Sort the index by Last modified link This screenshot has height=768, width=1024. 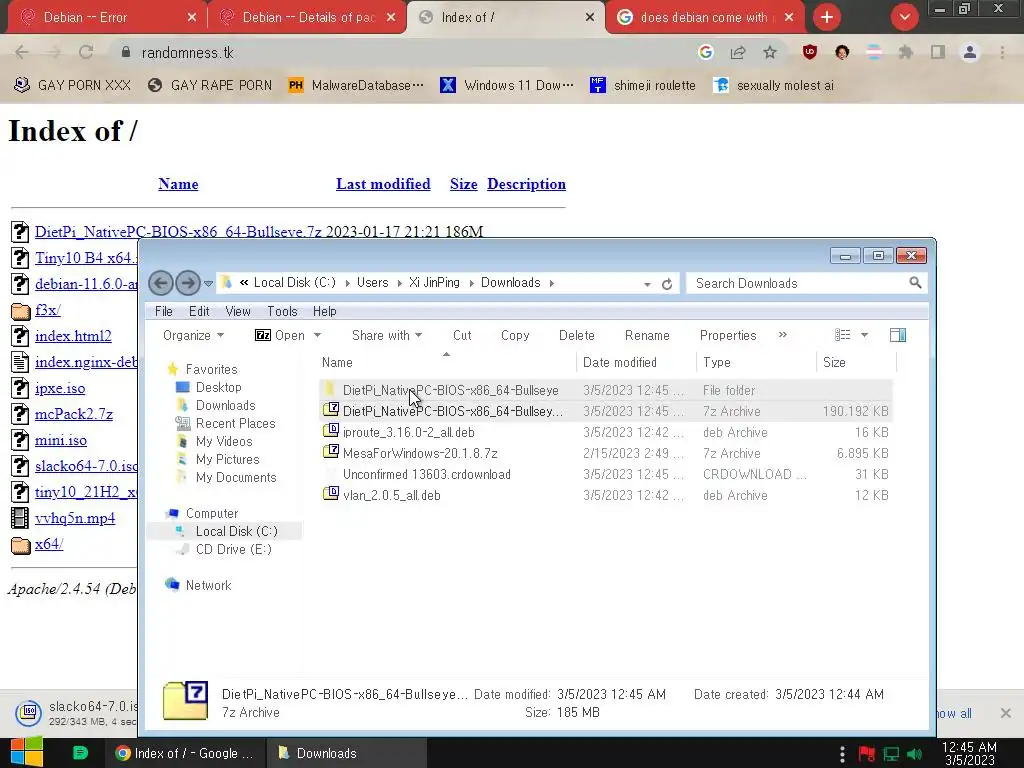click(383, 184)
